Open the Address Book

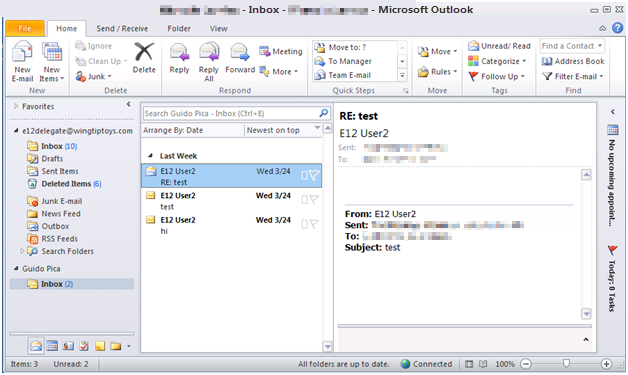tap(573, 61)
